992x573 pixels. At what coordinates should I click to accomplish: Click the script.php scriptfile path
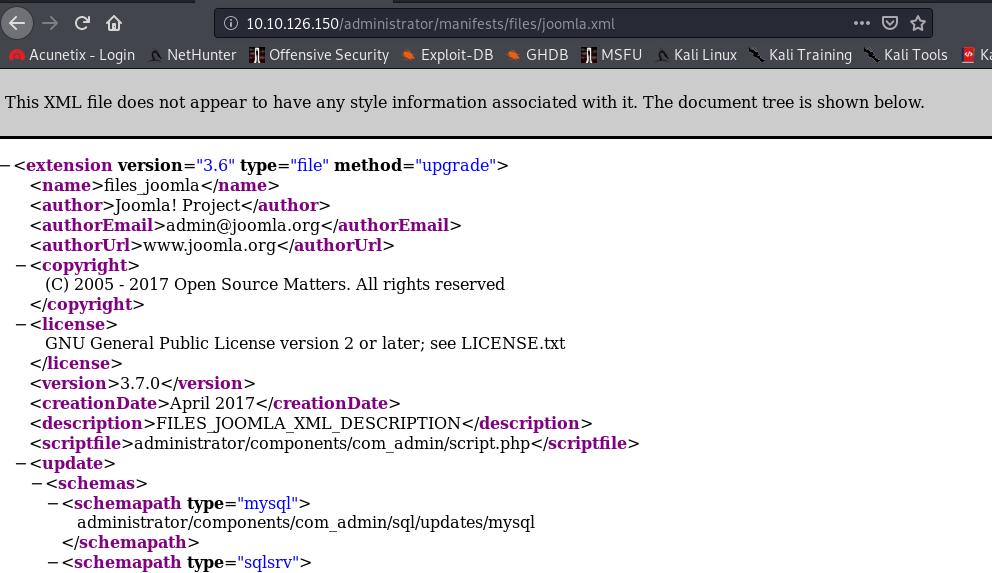tap(332, 443)
